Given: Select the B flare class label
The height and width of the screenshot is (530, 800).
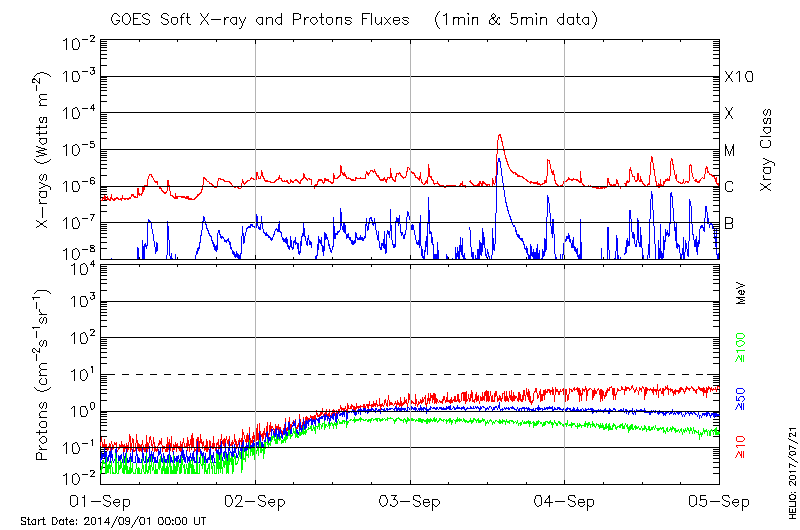Looking at the screenshot, I should click(729, 223).
